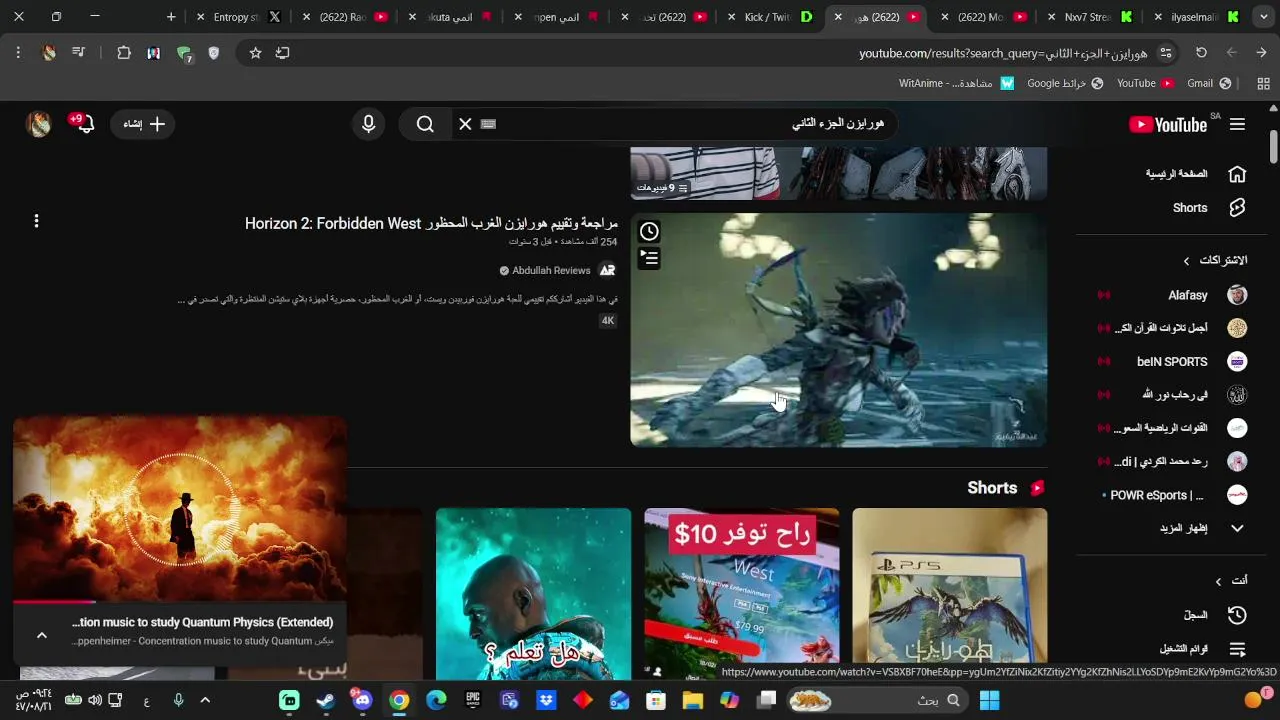The width and height of the screenshot is (1280, 720).
Task: Open the $10 راح توفر Short
Action: click(x=741, y=594)
